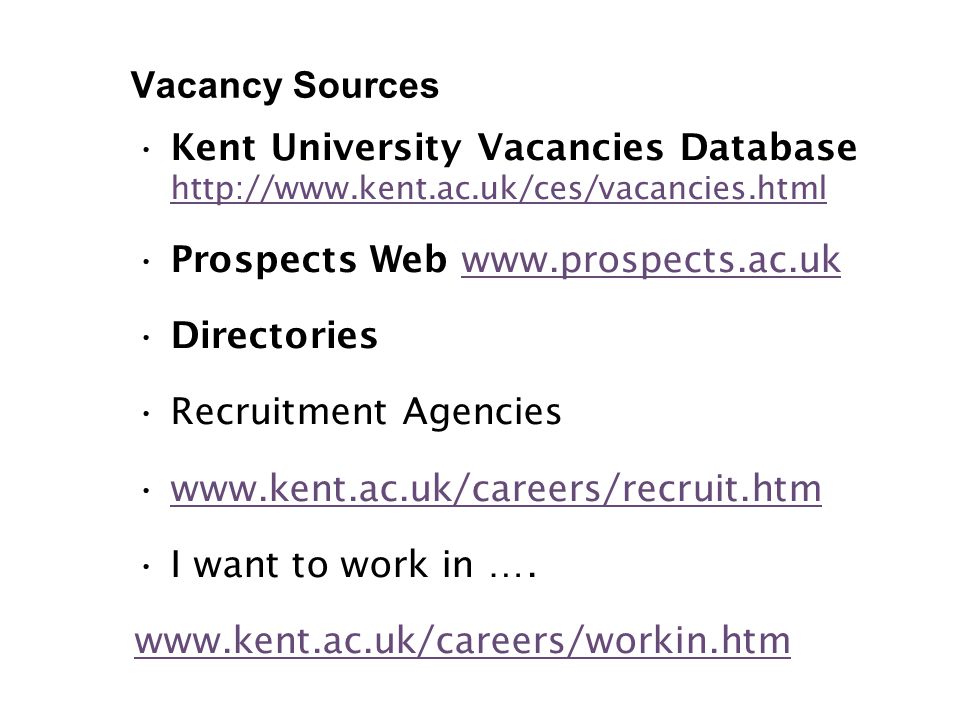This screenshot has width=960, height=720.
Task: Click the bullet dot before Kent University
Action: coord(146,149)
